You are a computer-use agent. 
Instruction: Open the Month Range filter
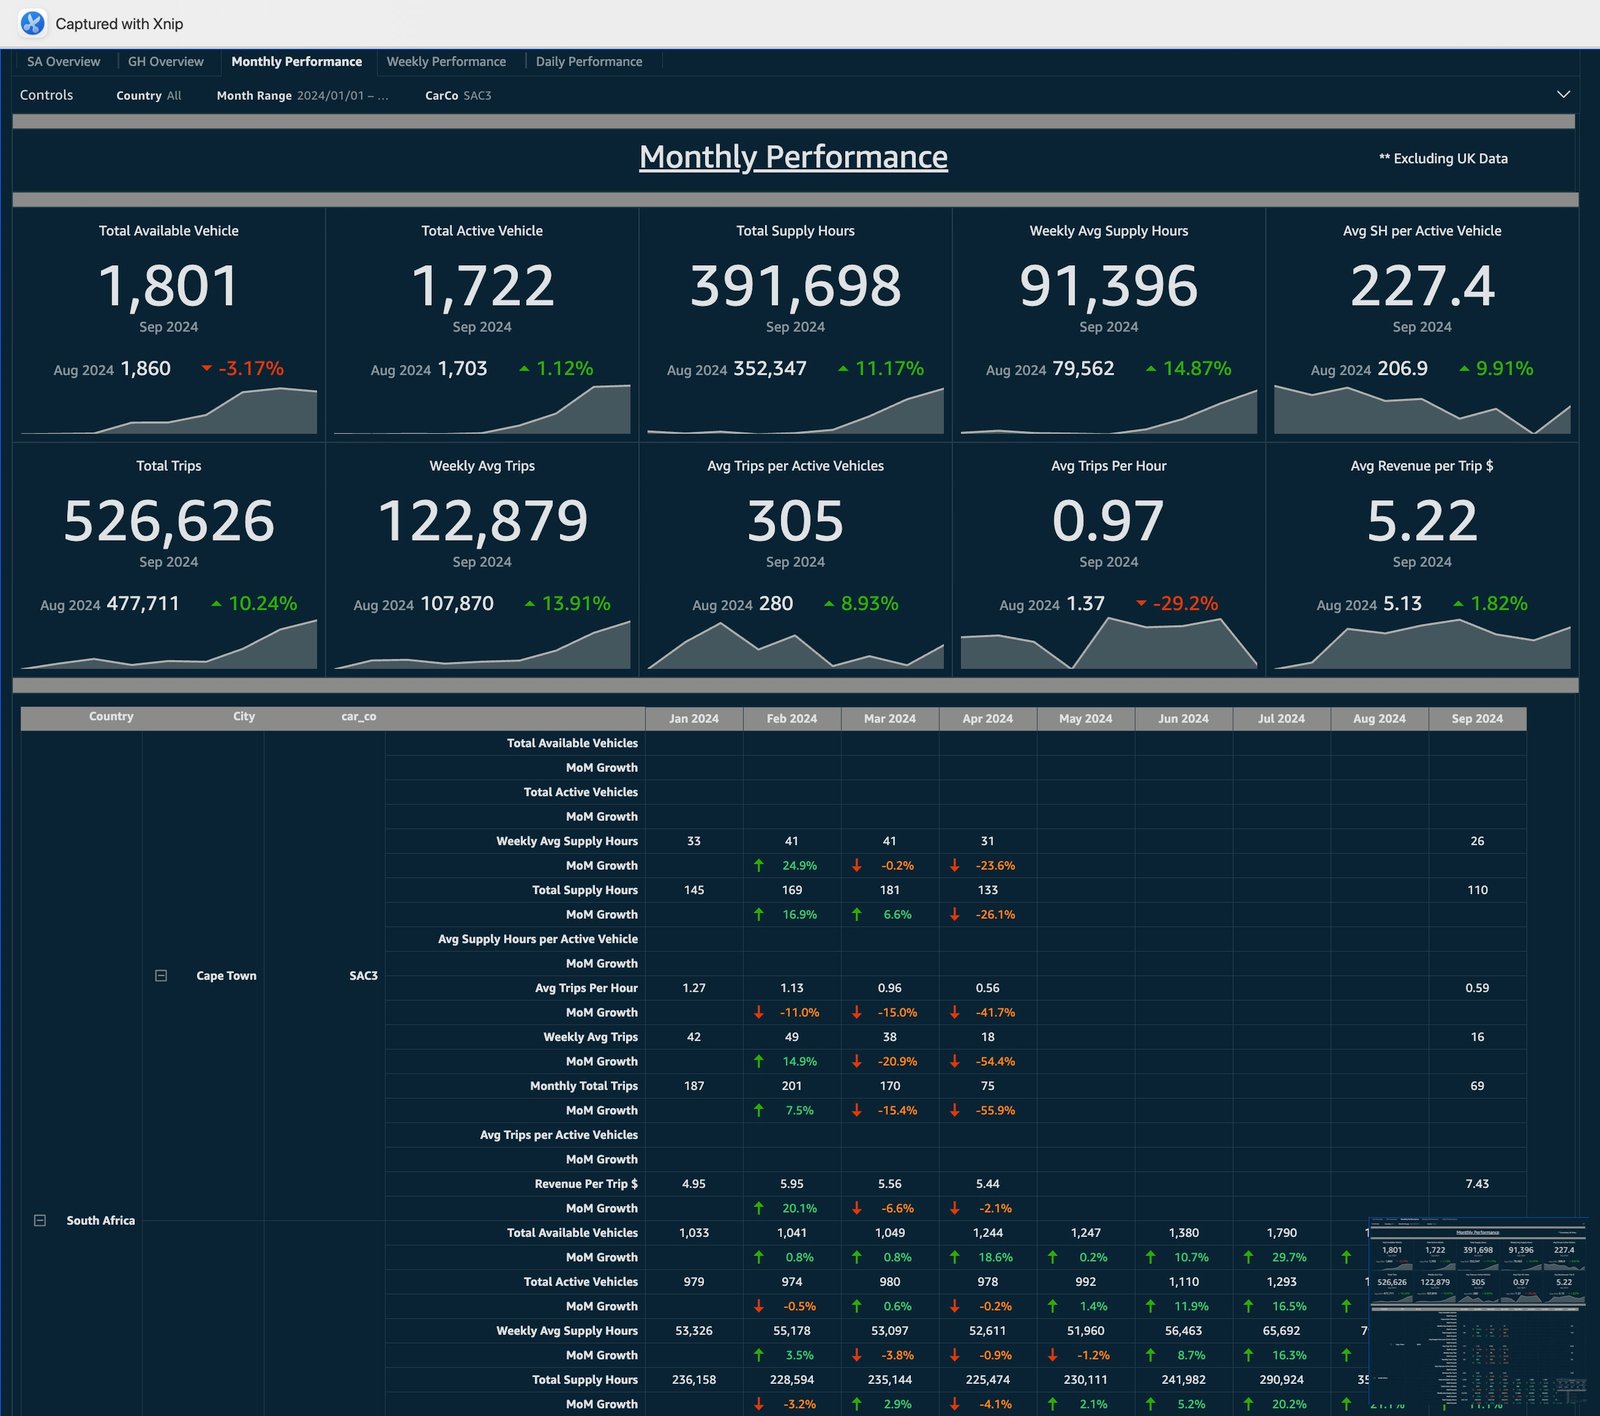tap(302, 95)
